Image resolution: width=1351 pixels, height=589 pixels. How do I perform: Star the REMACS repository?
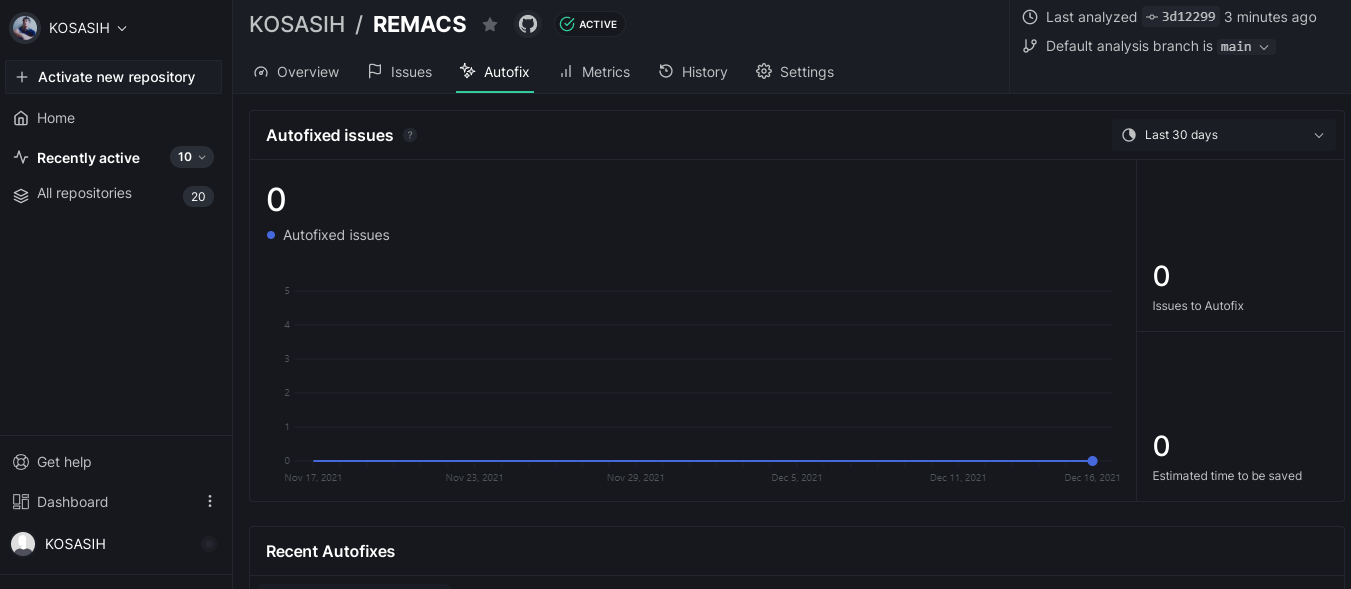[490, 24]
